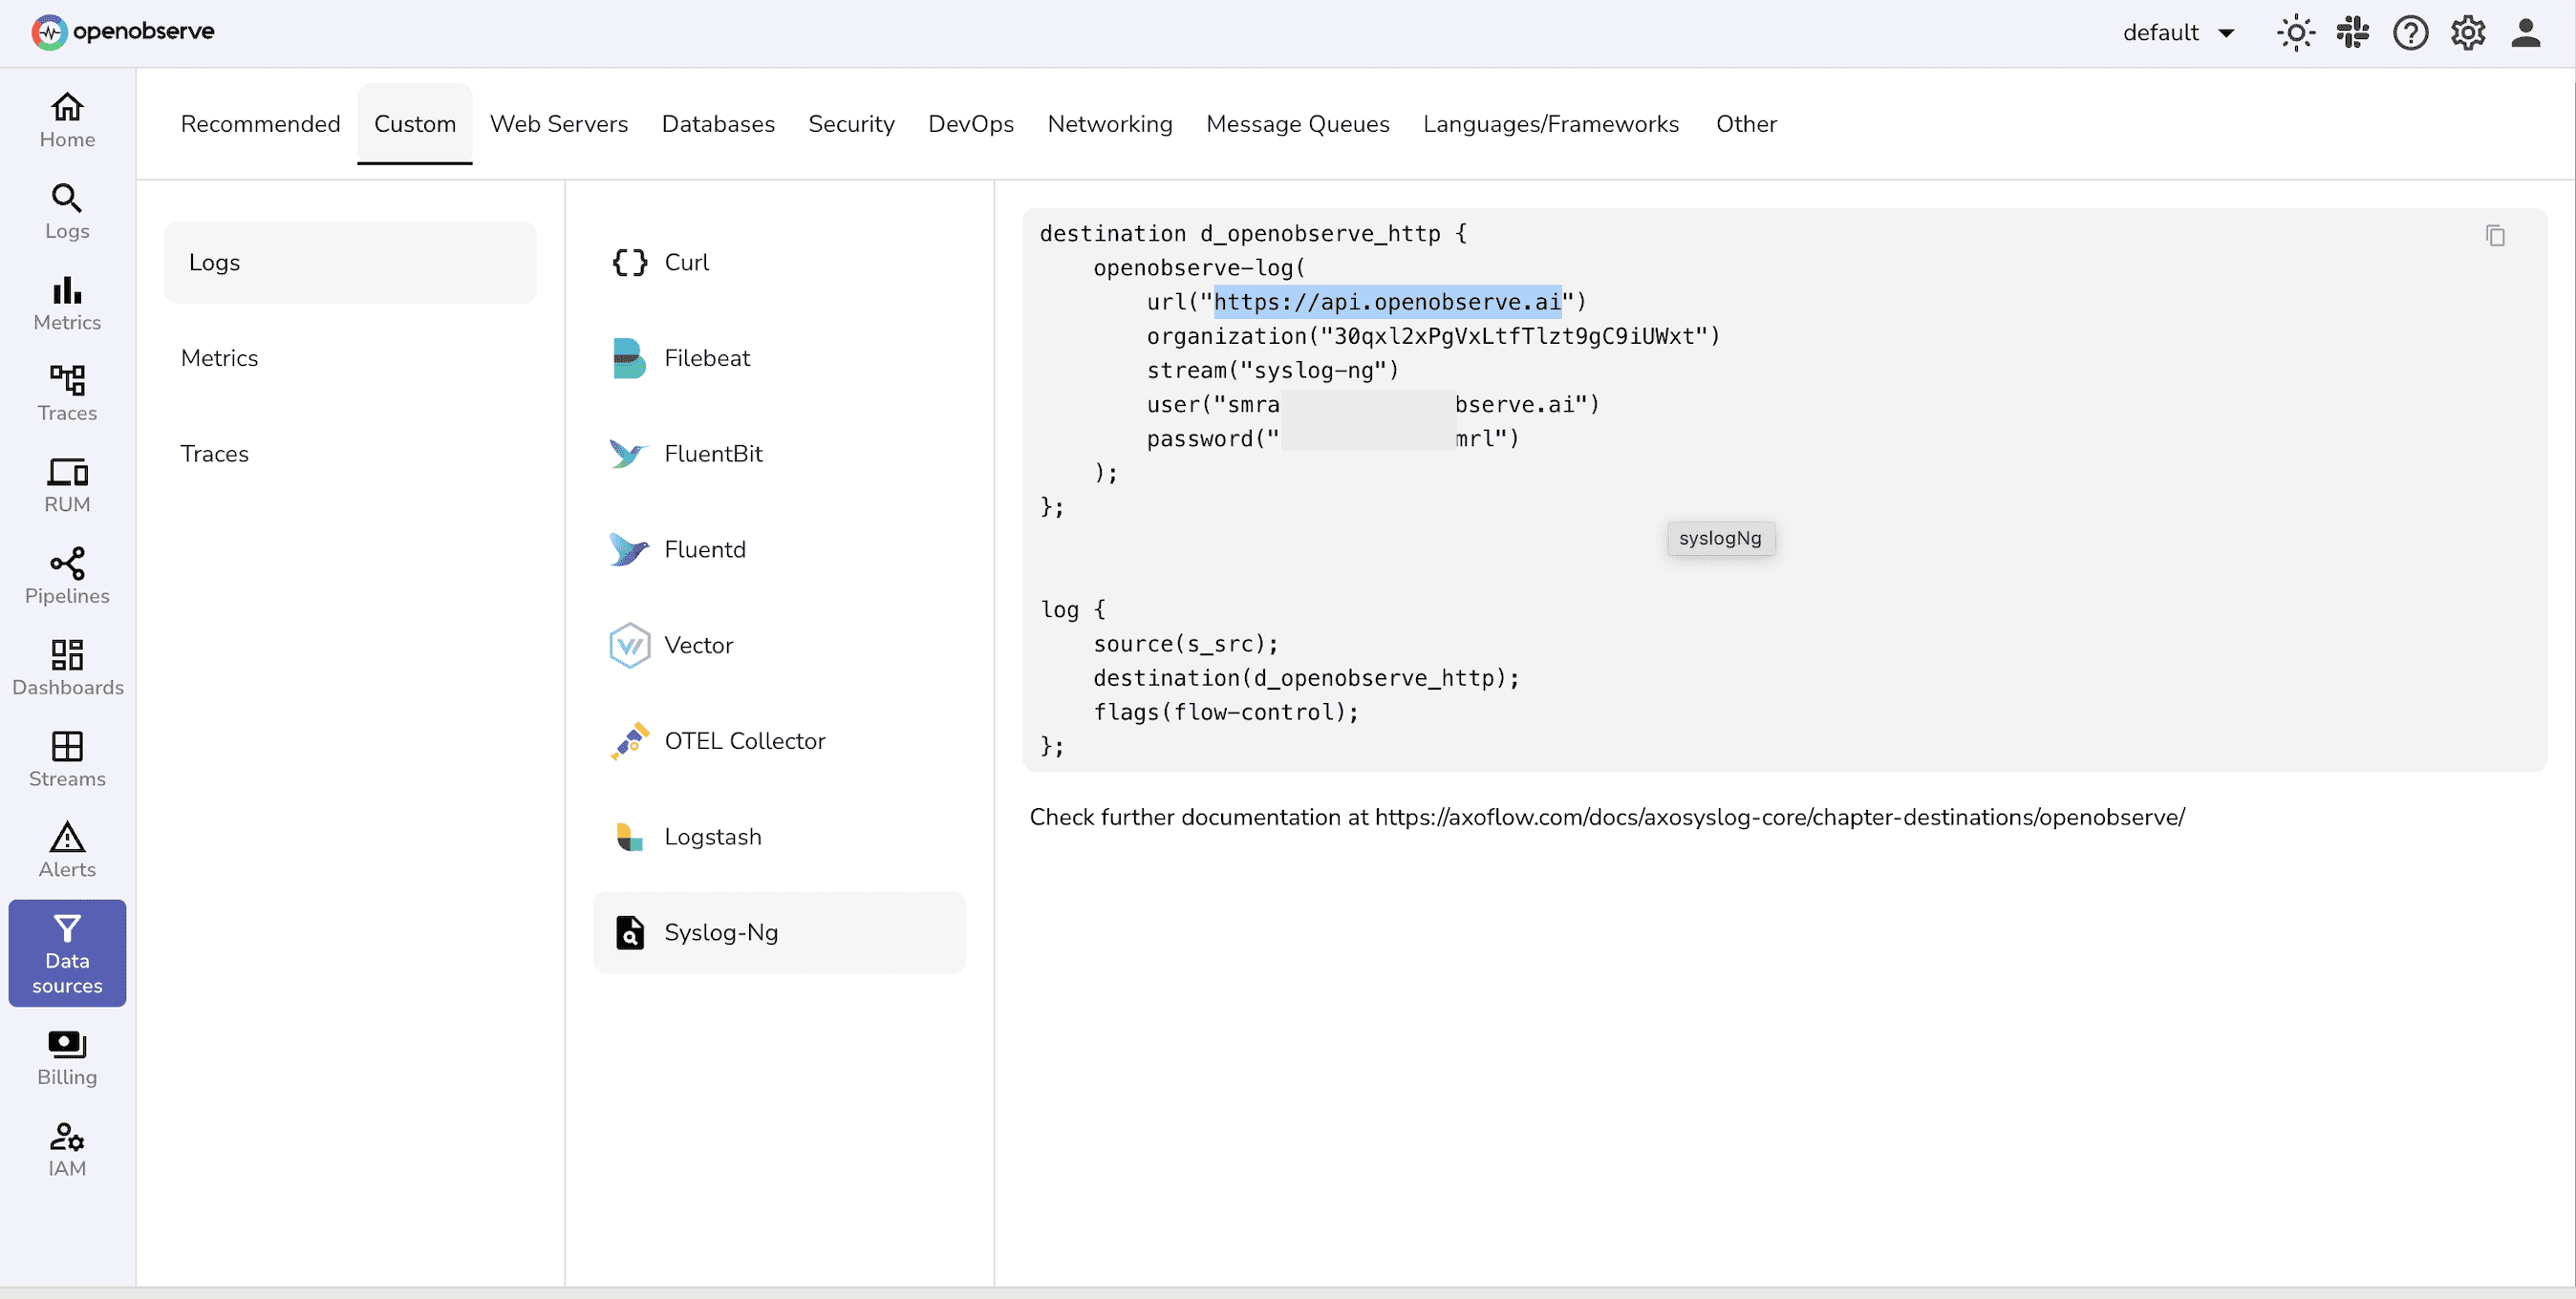The image size is (2576, 1299).
Task: Open the Slack community icon
Action: (x=2353, y=33)
